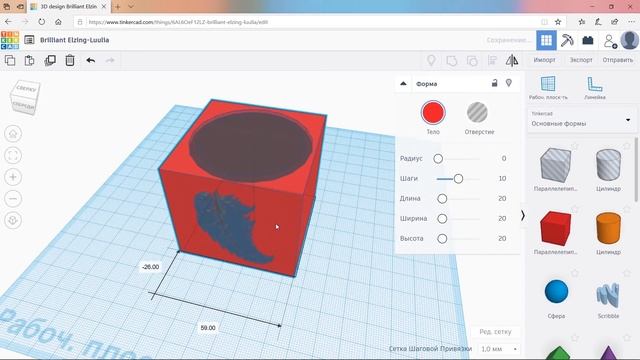The height and width of the screenshot is (360, 640).
Task: Duplicate the selected object
Action: coord(50,60)
